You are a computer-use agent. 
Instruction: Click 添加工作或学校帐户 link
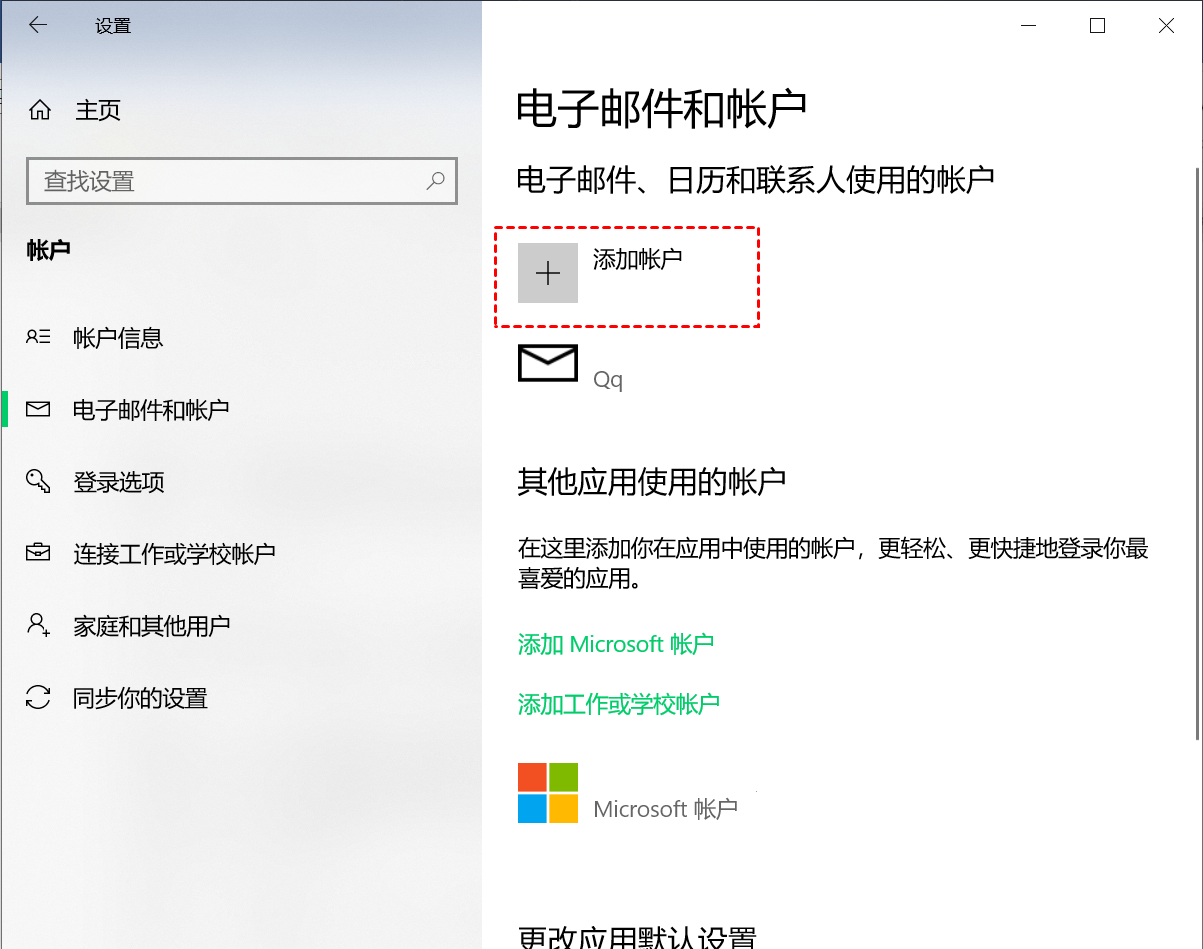pyautogui.click(x=619, y=704)
